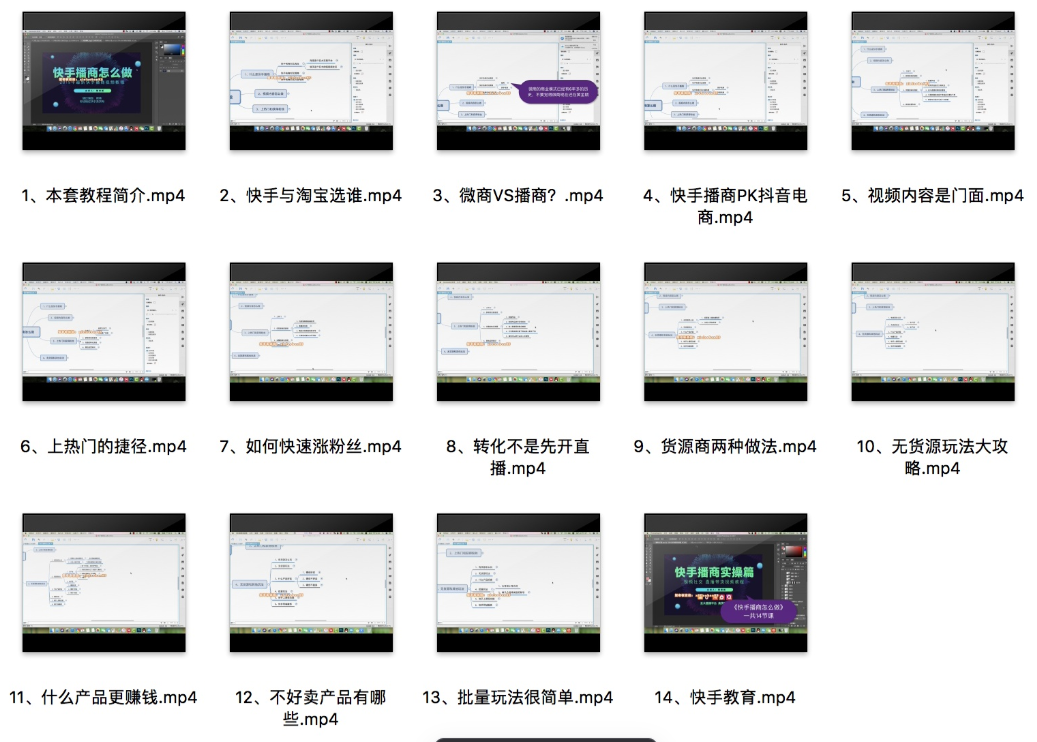Select the '11、什么产品更赚钱.mp4' thumbnail

point(104,583)
